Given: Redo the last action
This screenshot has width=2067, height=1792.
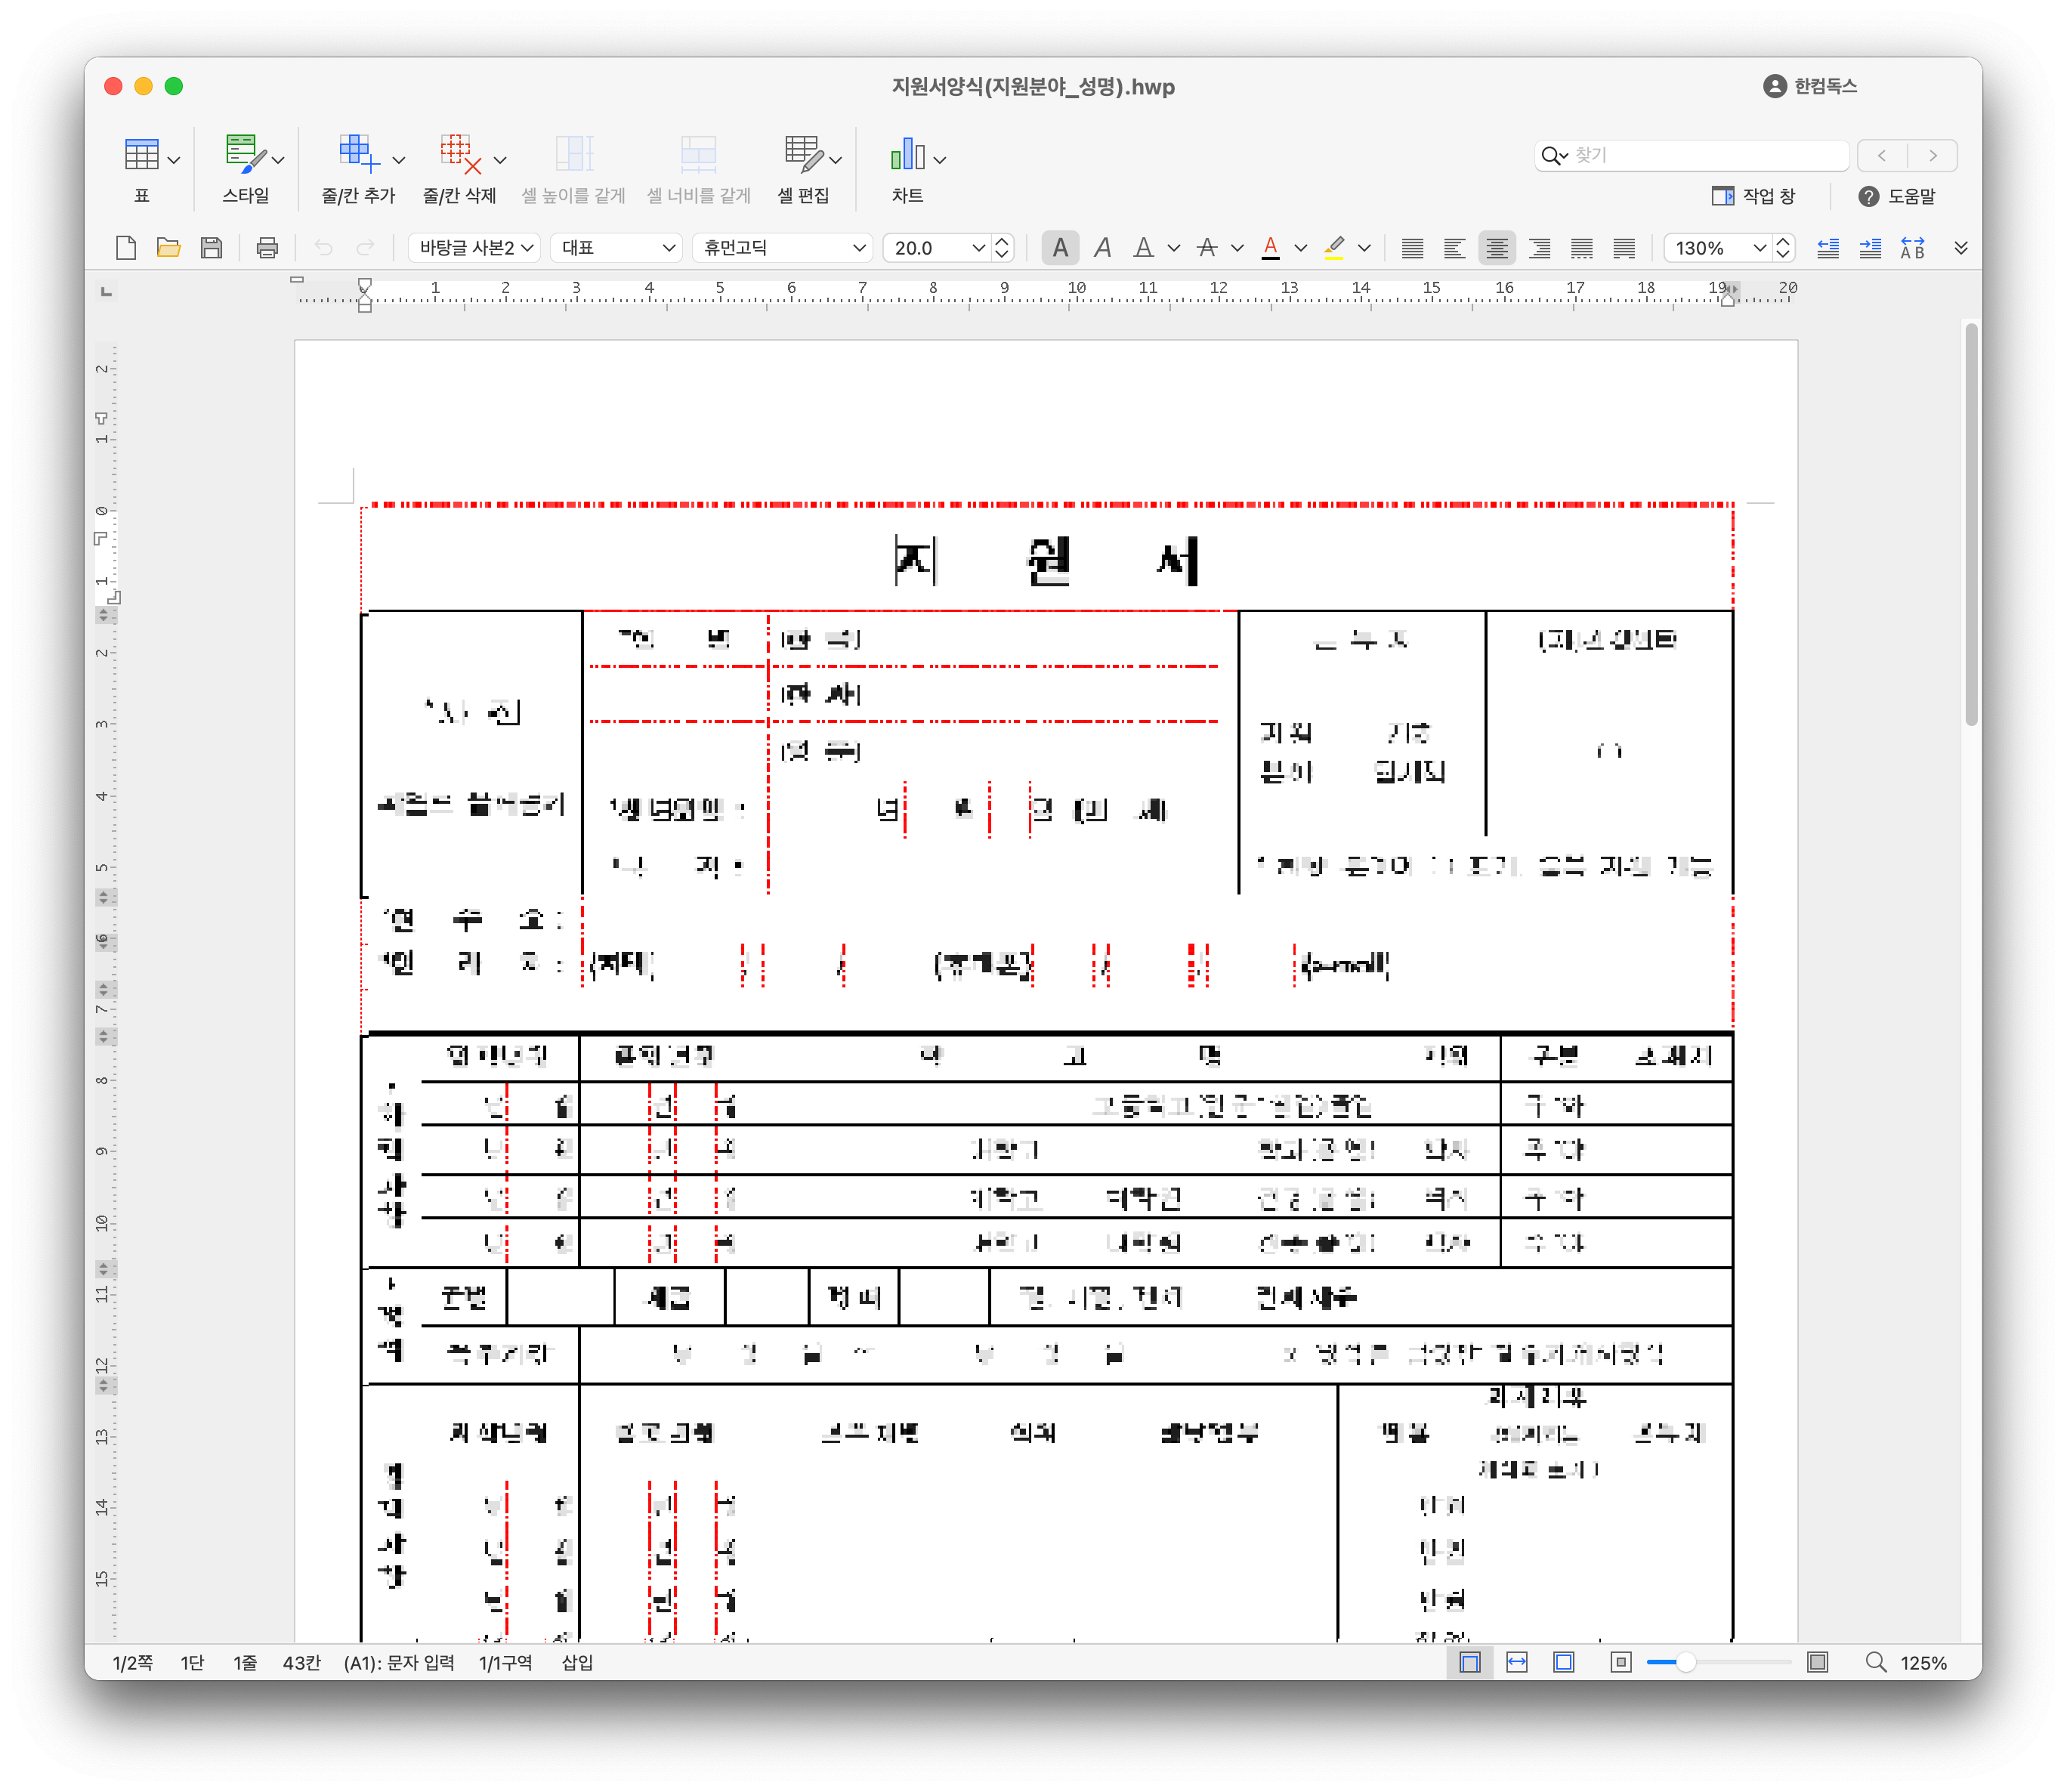Looking at the screenshot, I should [365, 248].
